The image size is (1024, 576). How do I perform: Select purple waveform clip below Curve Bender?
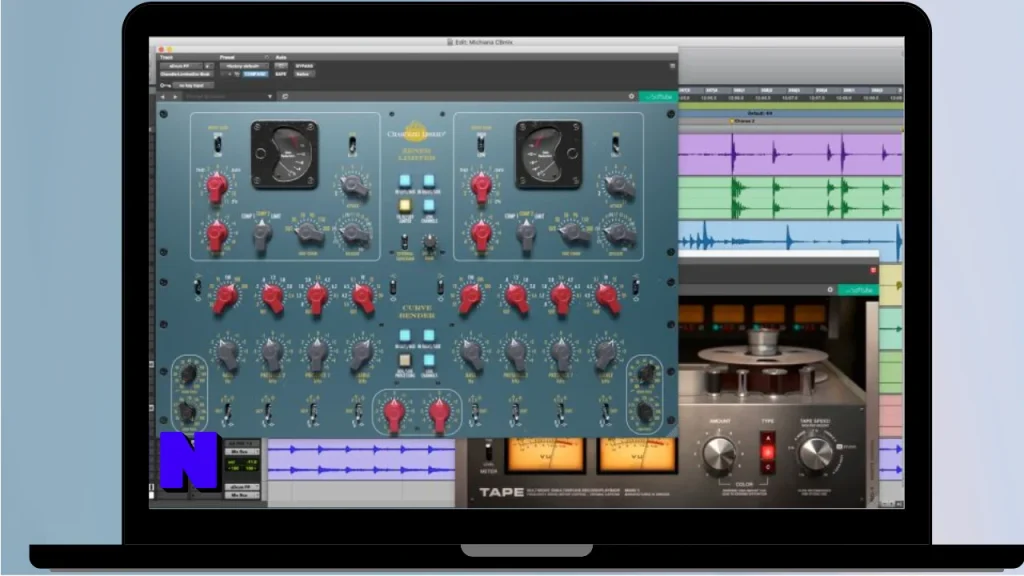(x=361, y=460)
